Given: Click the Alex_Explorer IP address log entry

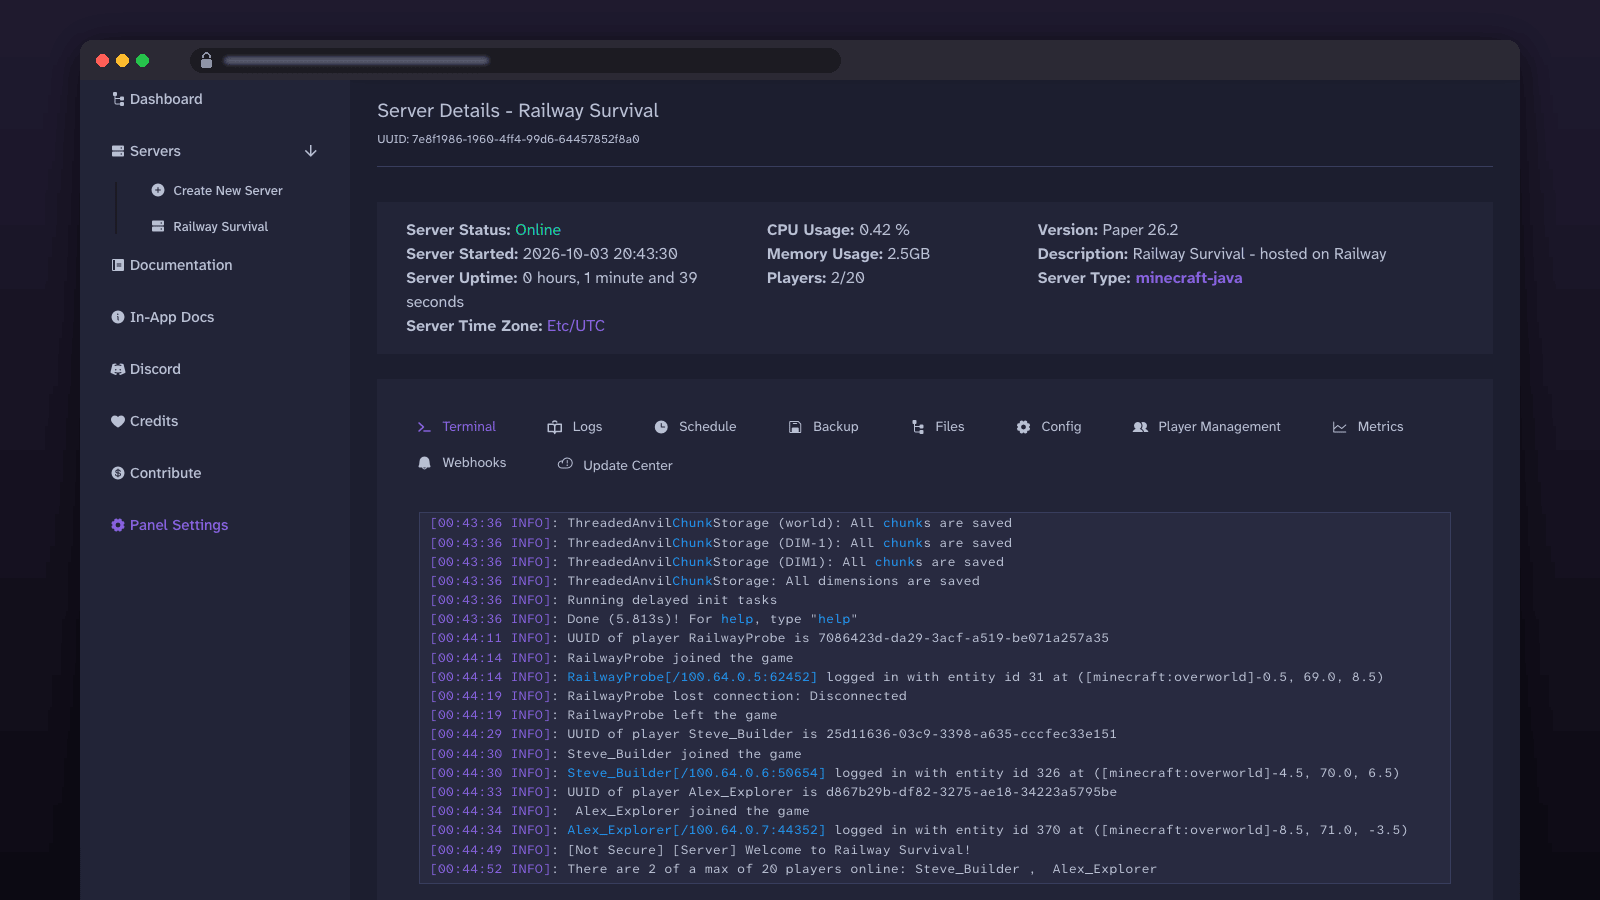Looking at the screenshot, I should pyautogui.click(x=696, y=830).
